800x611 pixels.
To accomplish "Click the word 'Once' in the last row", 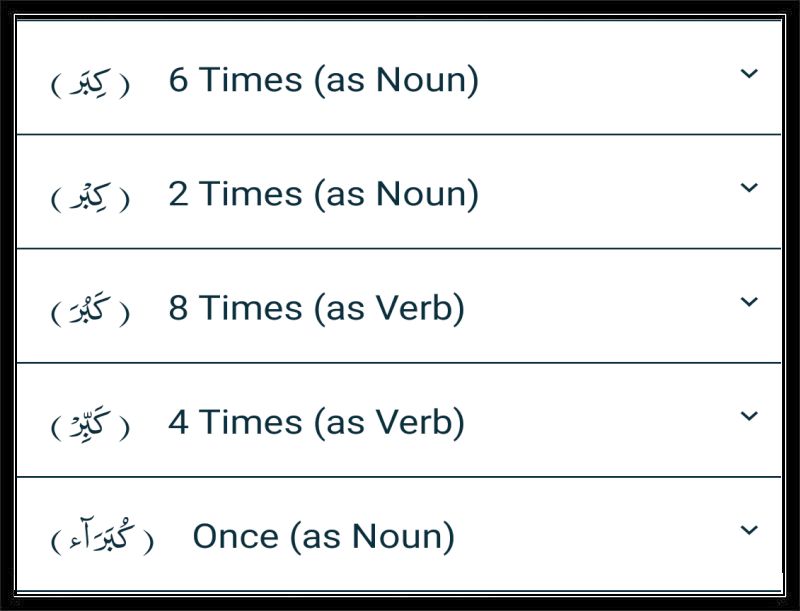I will tap(236, 537).
